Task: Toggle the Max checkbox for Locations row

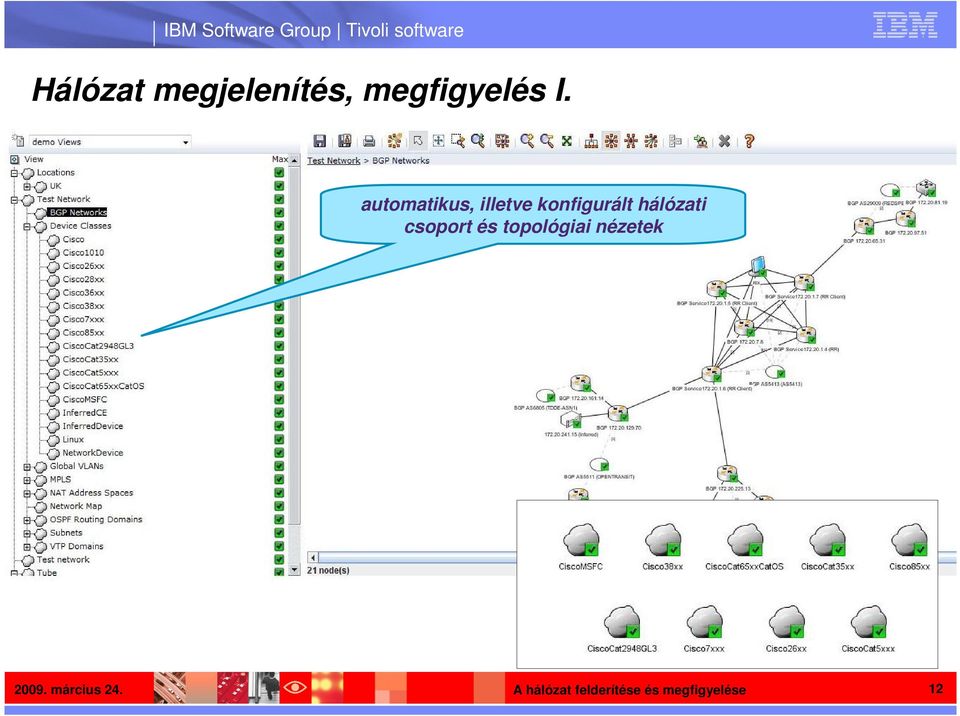Action: (x=279, y=173)
